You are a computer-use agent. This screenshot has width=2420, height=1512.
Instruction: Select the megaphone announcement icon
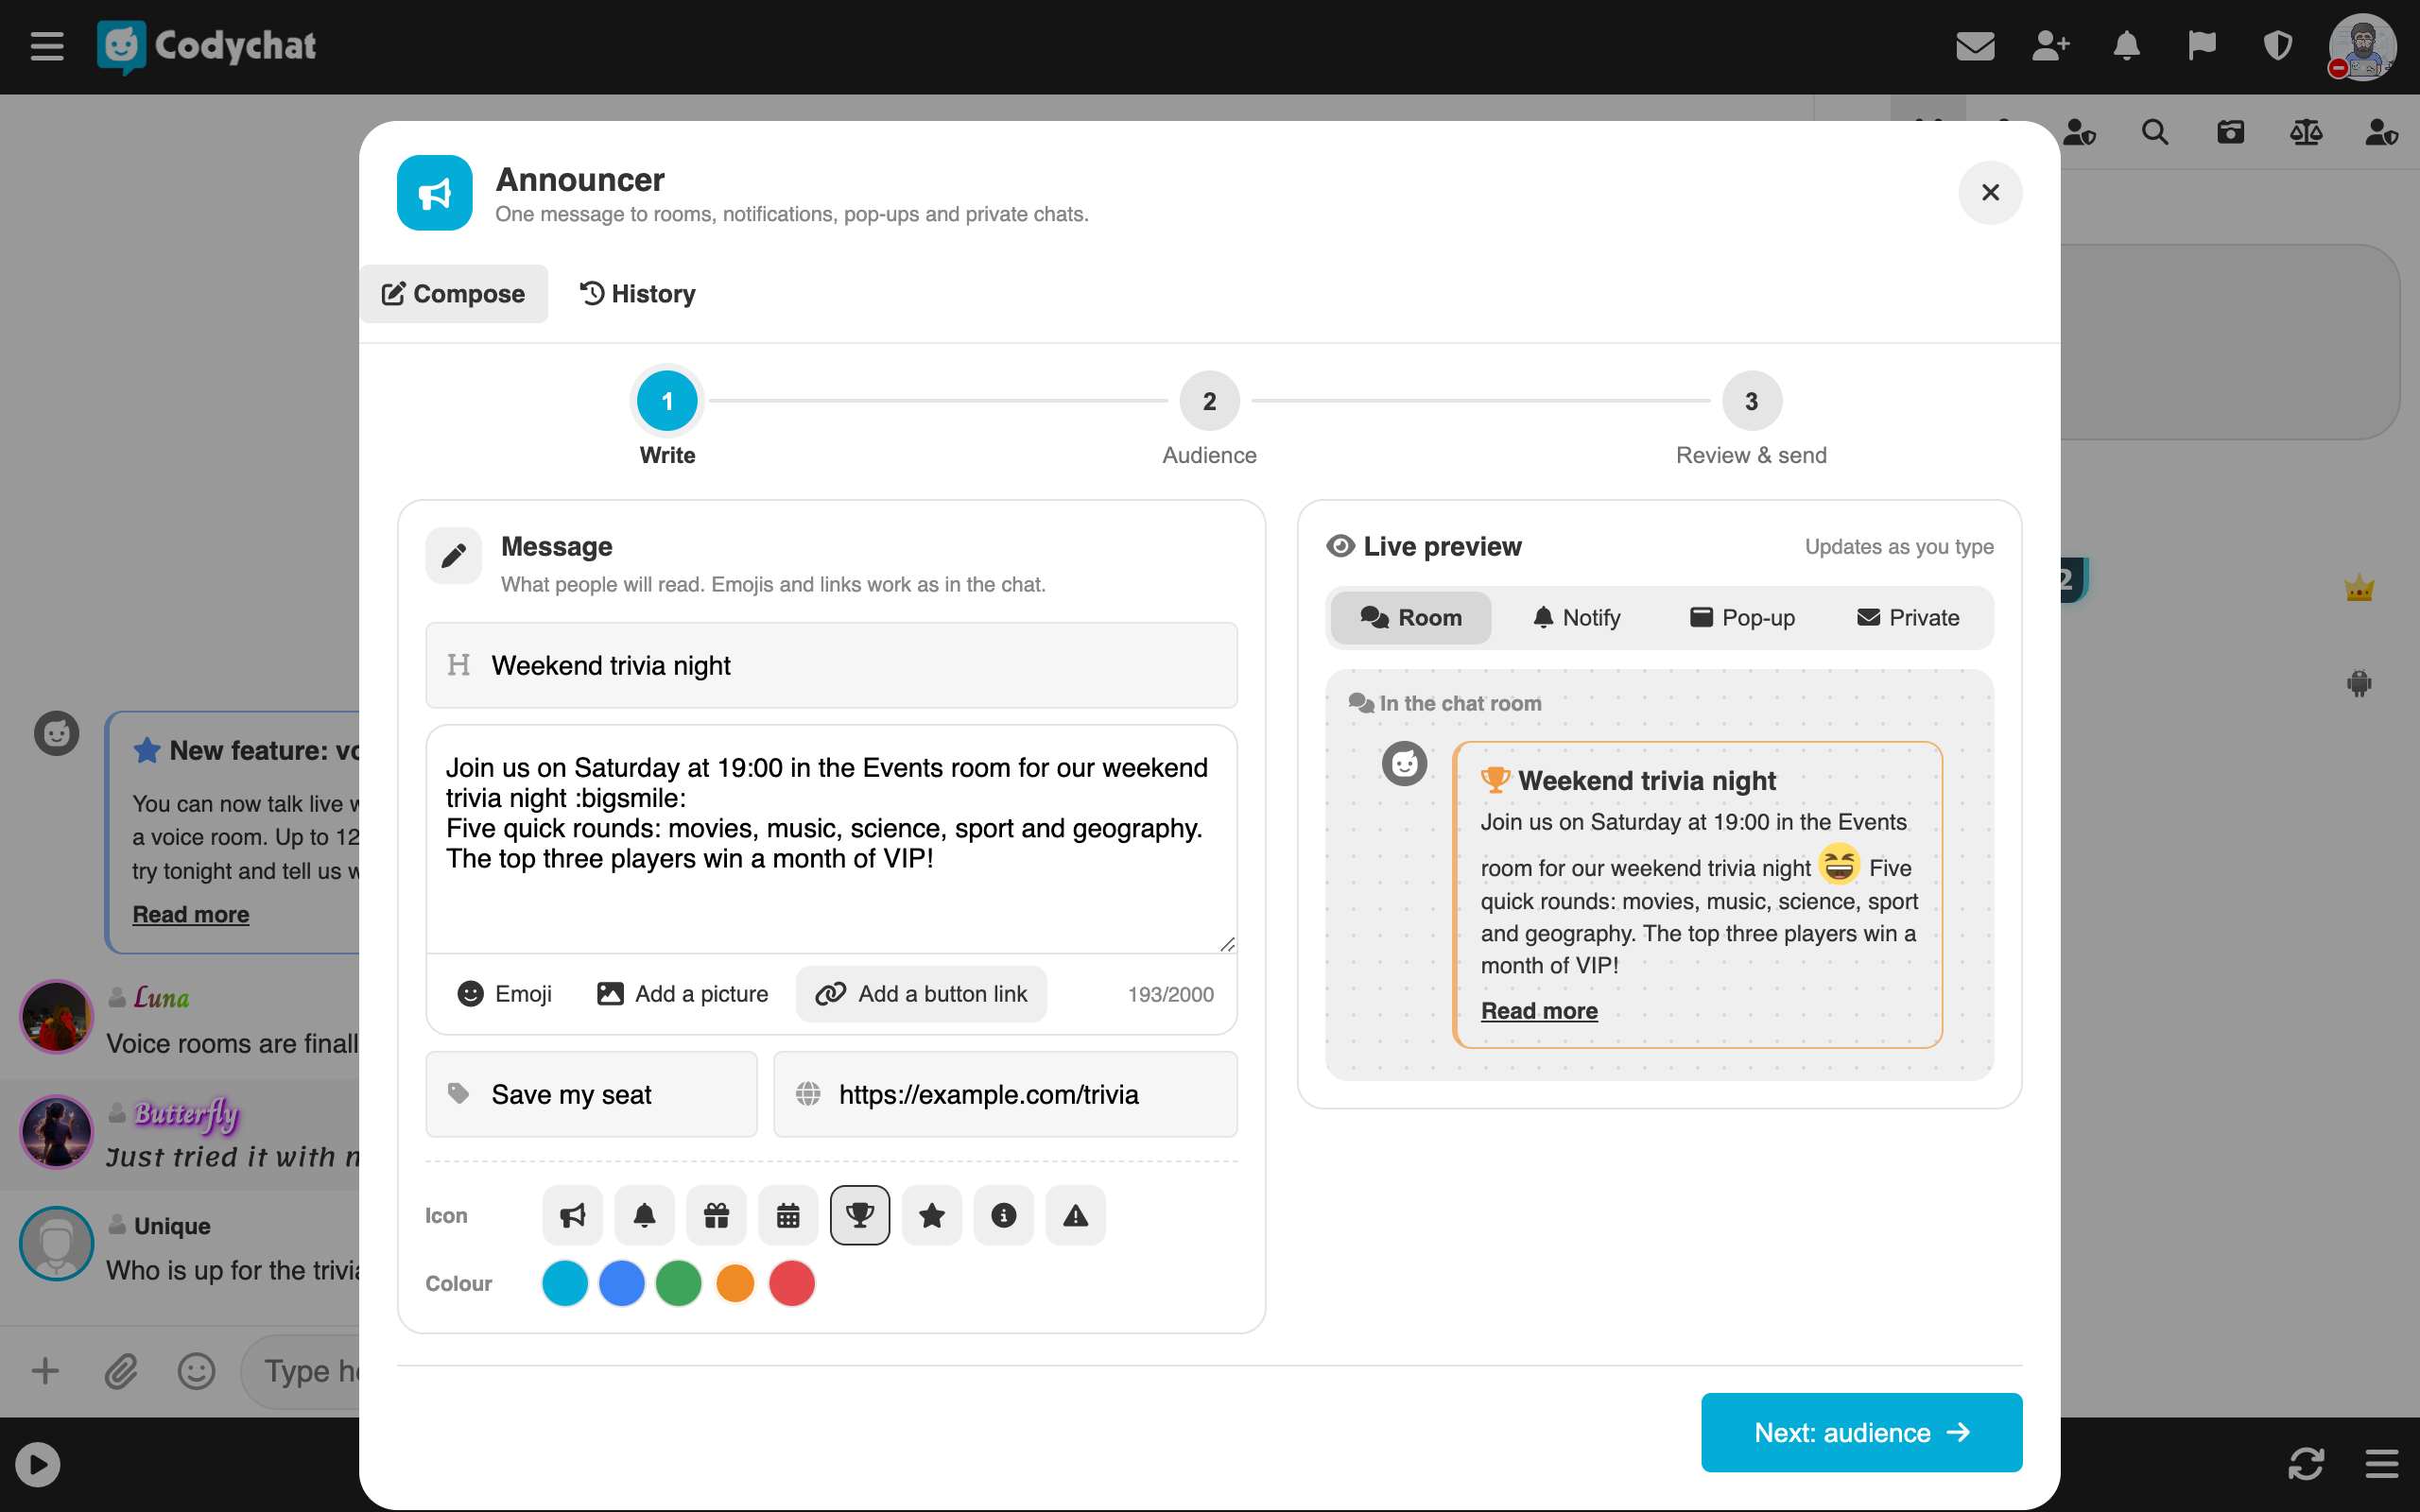click(x=572, y=1215)
